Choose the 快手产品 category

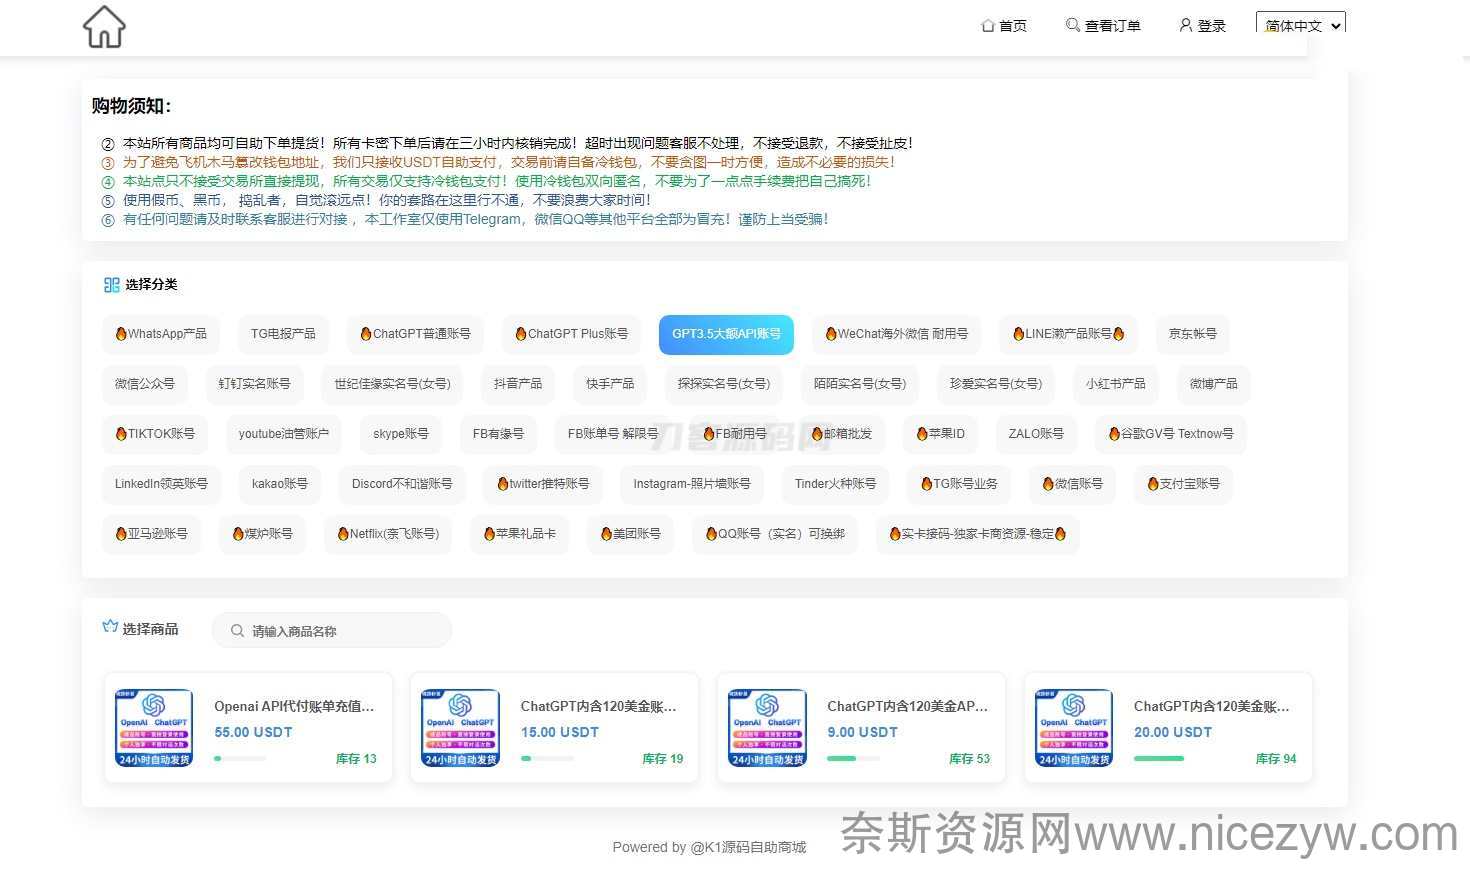pyautogui.click(x=610, y=384)
